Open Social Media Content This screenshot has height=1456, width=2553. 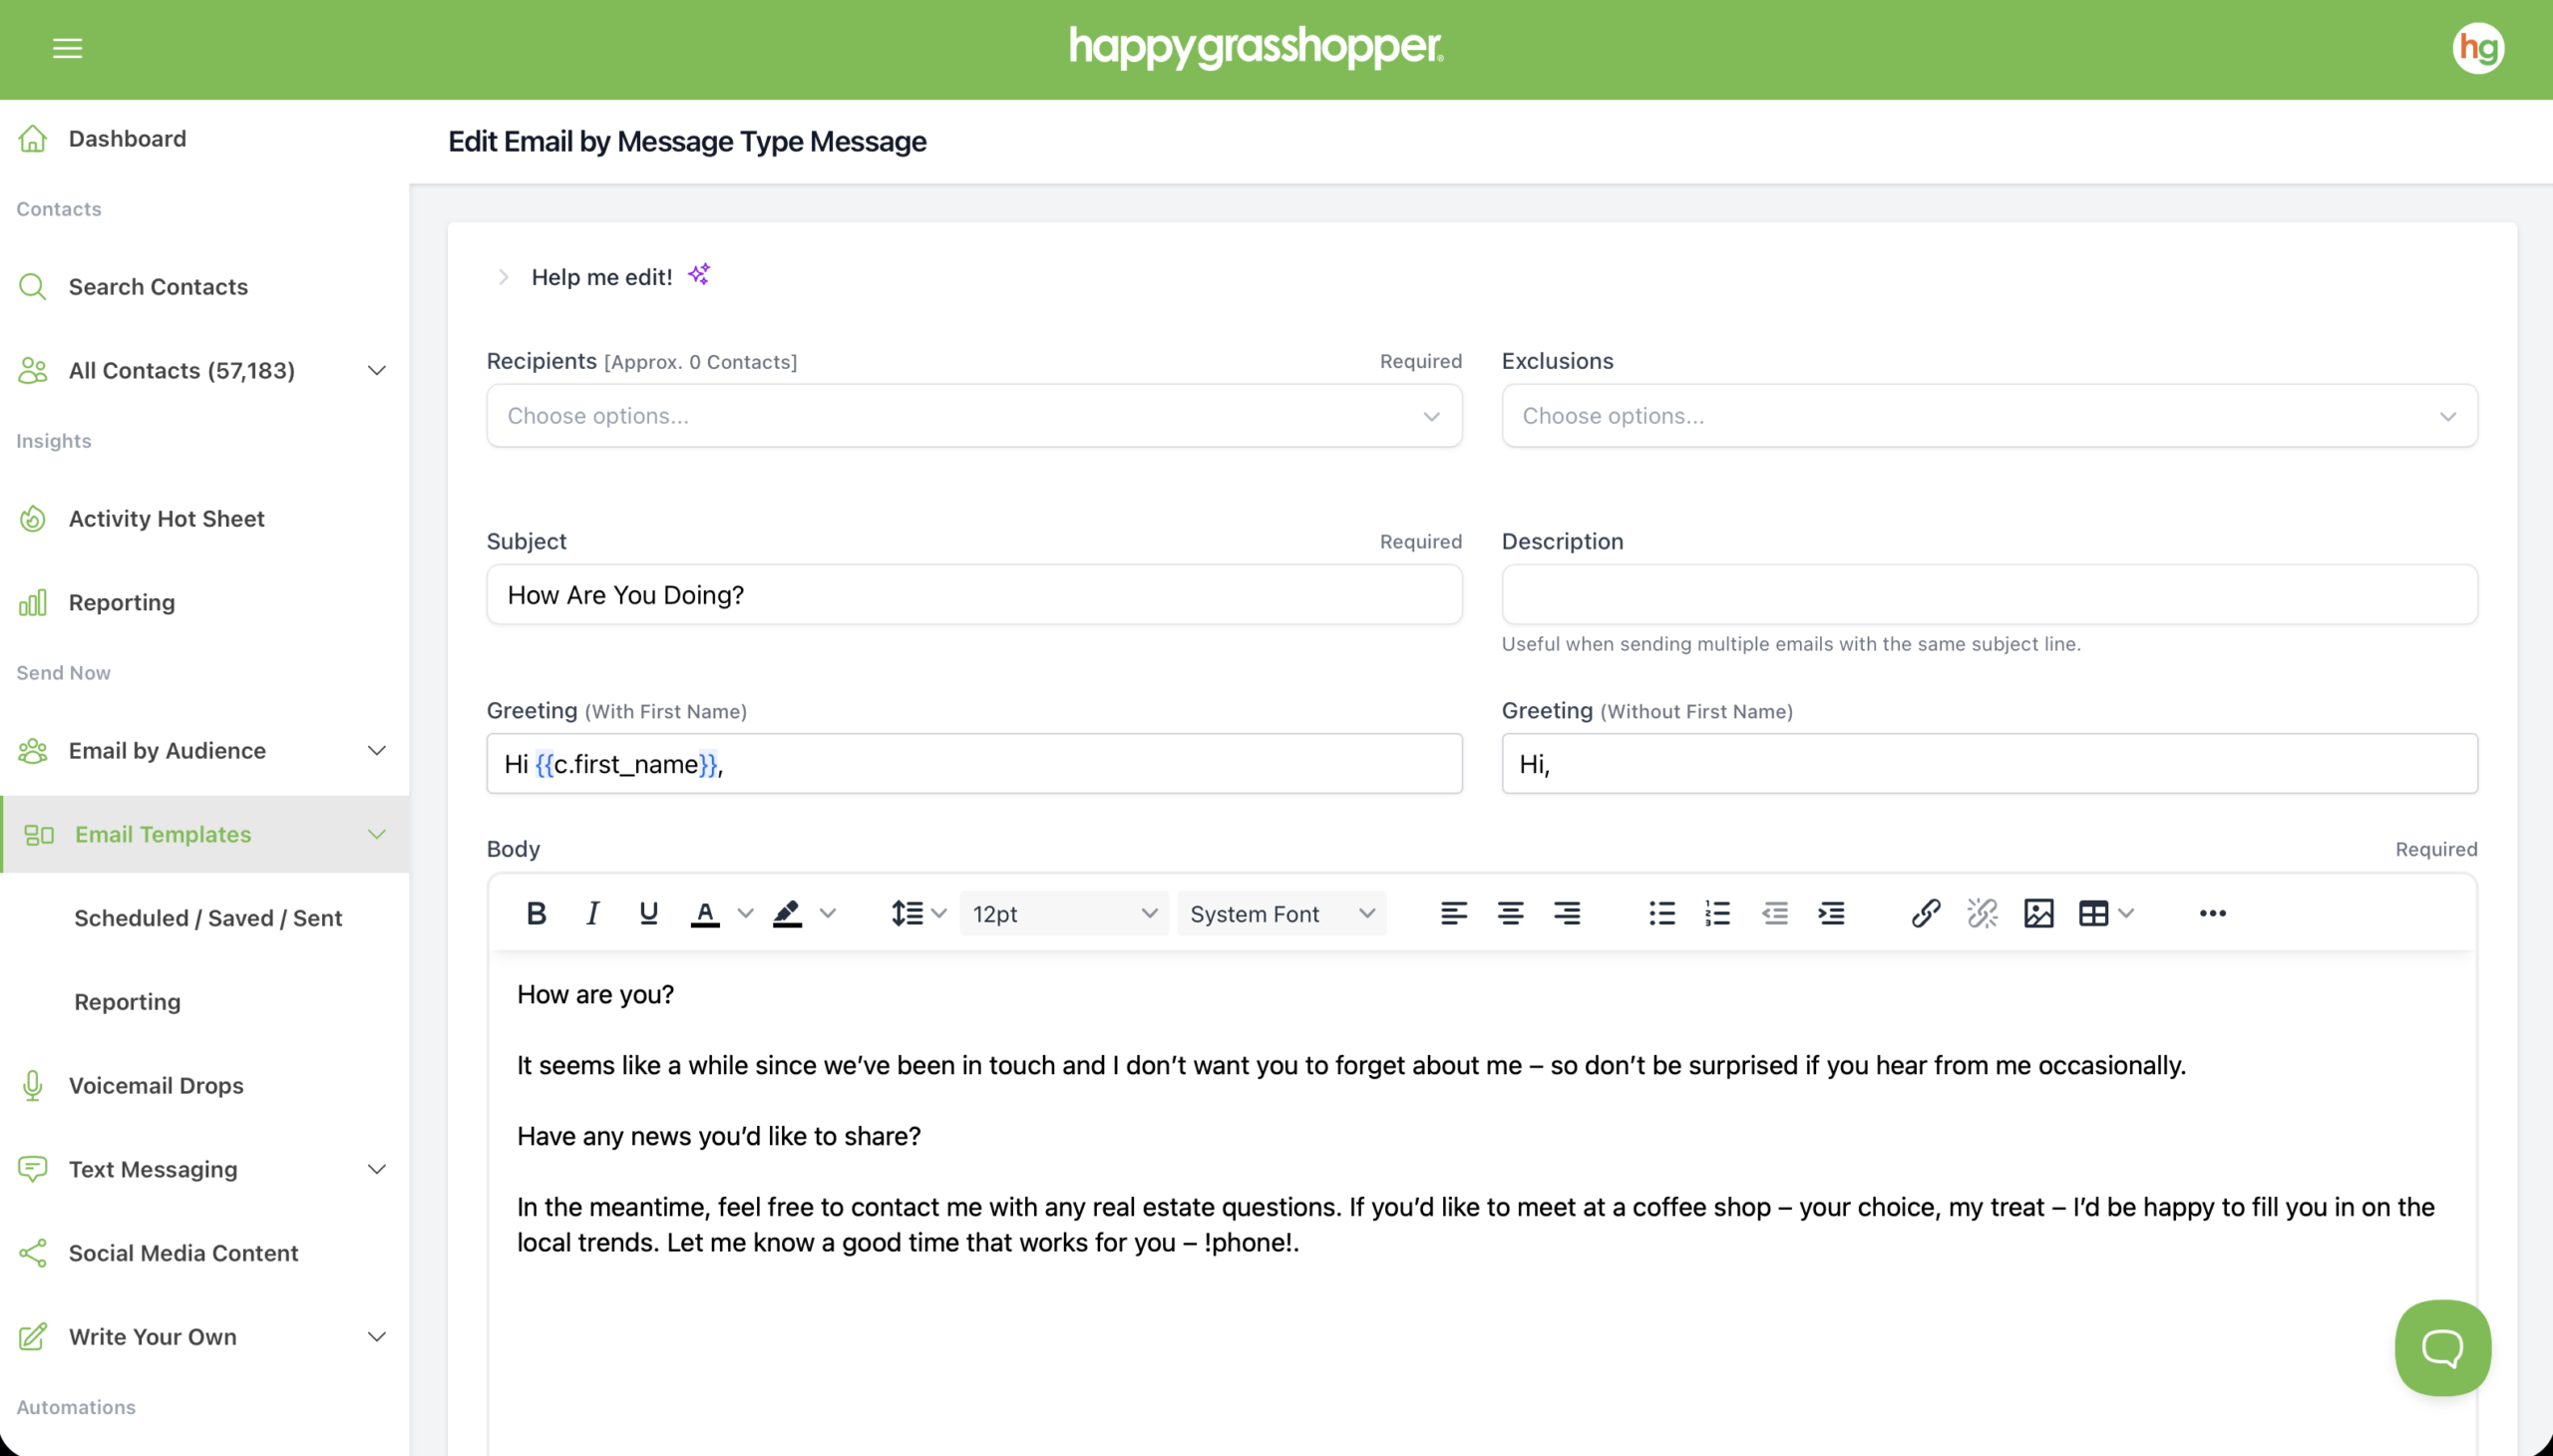[183, 1253]
